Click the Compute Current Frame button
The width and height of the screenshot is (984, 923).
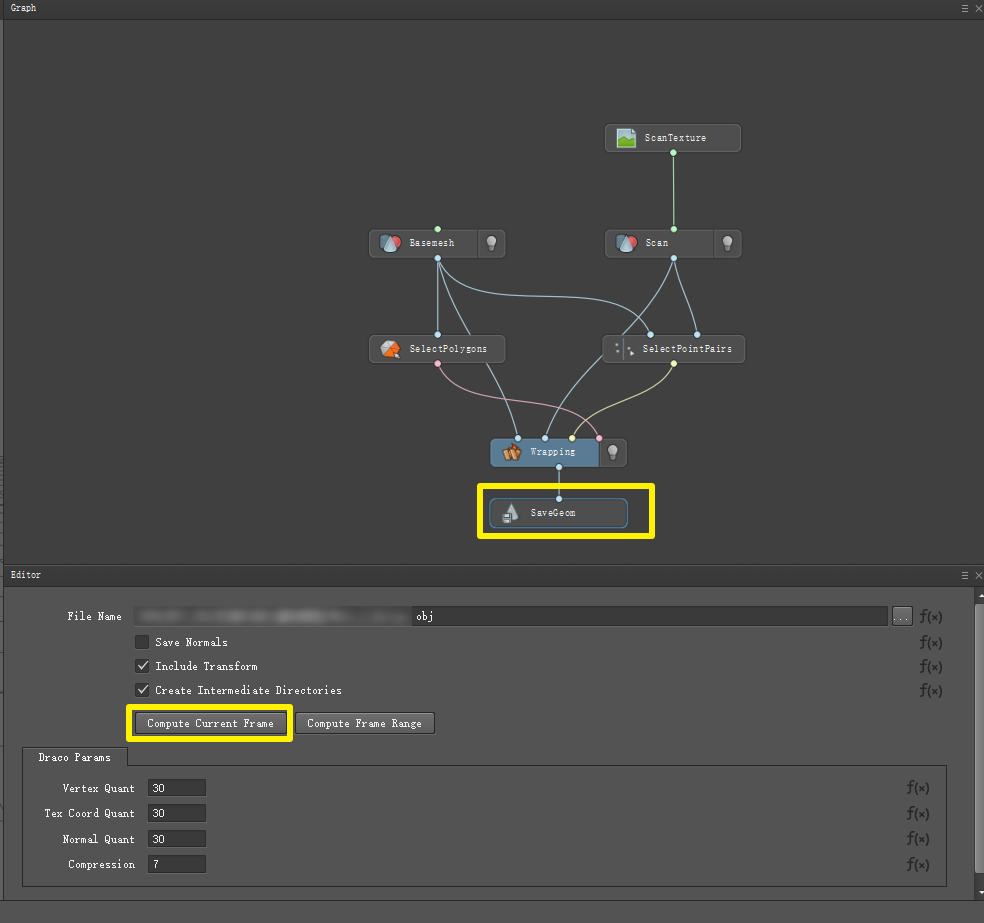pos(210,723)
